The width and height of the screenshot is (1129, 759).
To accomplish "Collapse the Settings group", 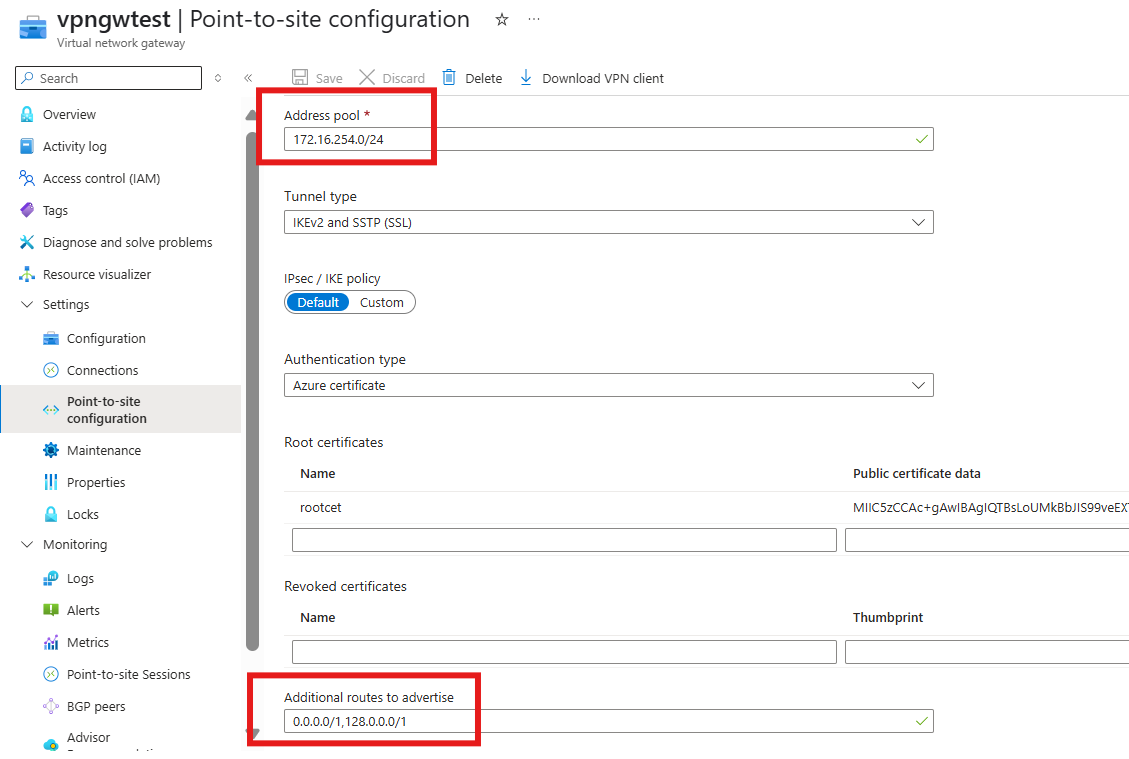I will click(x=29, y=304).
